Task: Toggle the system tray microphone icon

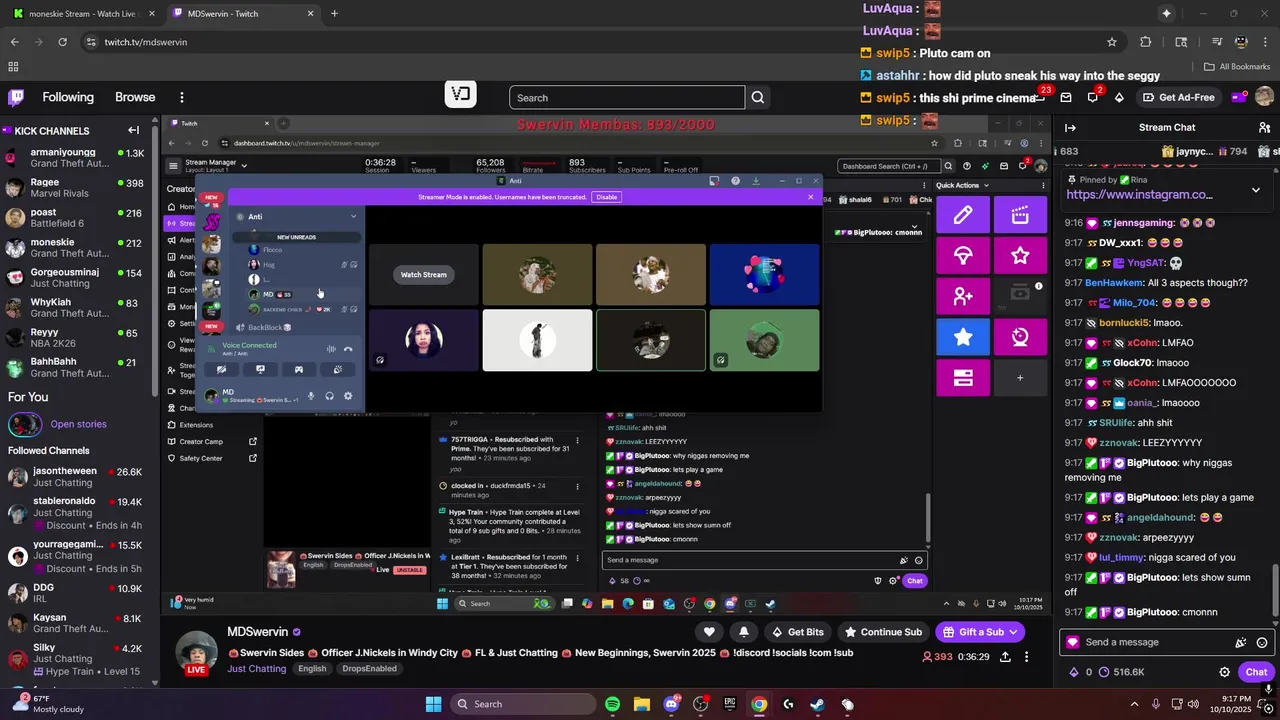Action: tap(1156, 704)
